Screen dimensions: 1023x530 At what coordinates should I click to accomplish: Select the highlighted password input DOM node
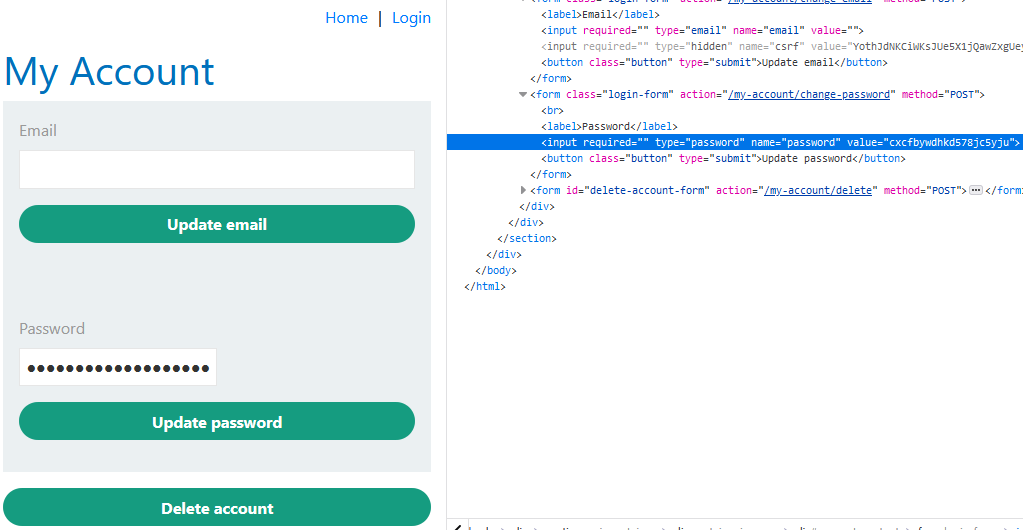(780, 143)
